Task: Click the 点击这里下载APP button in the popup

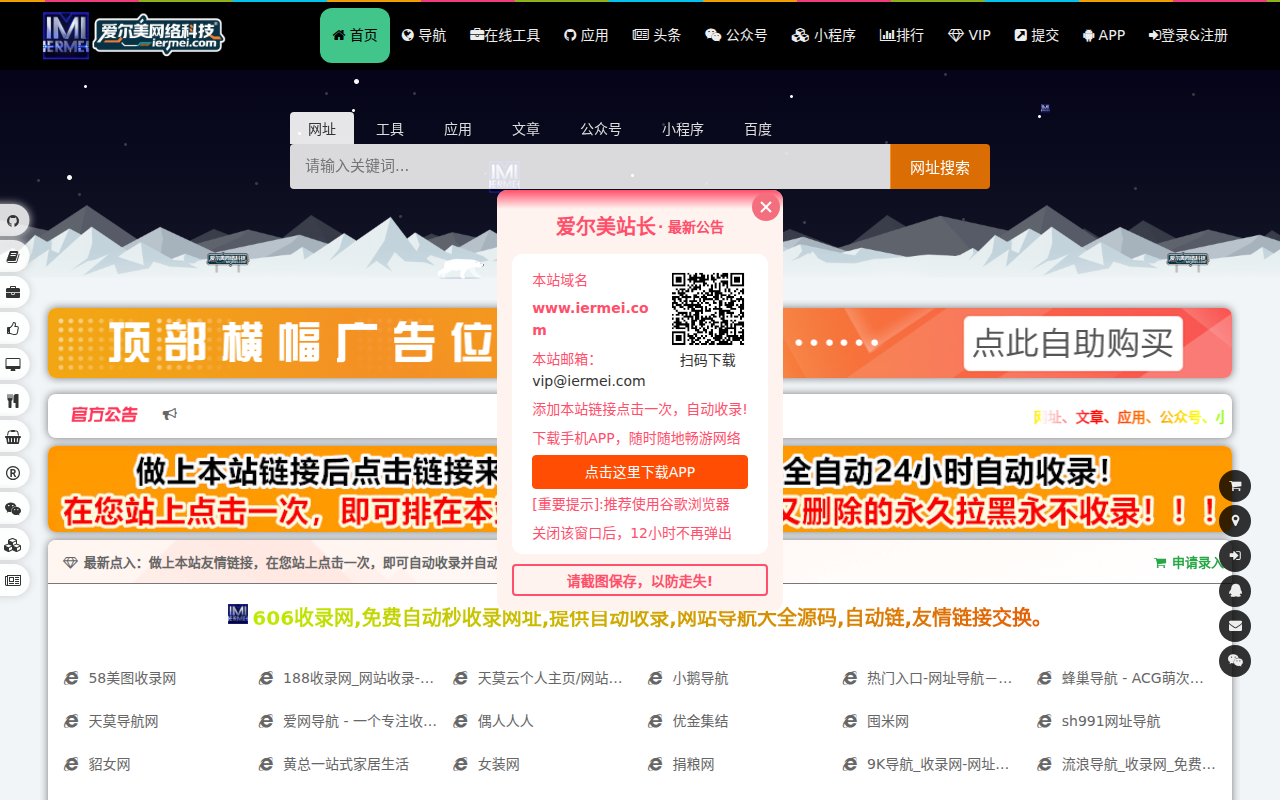Action: (640, 472)
